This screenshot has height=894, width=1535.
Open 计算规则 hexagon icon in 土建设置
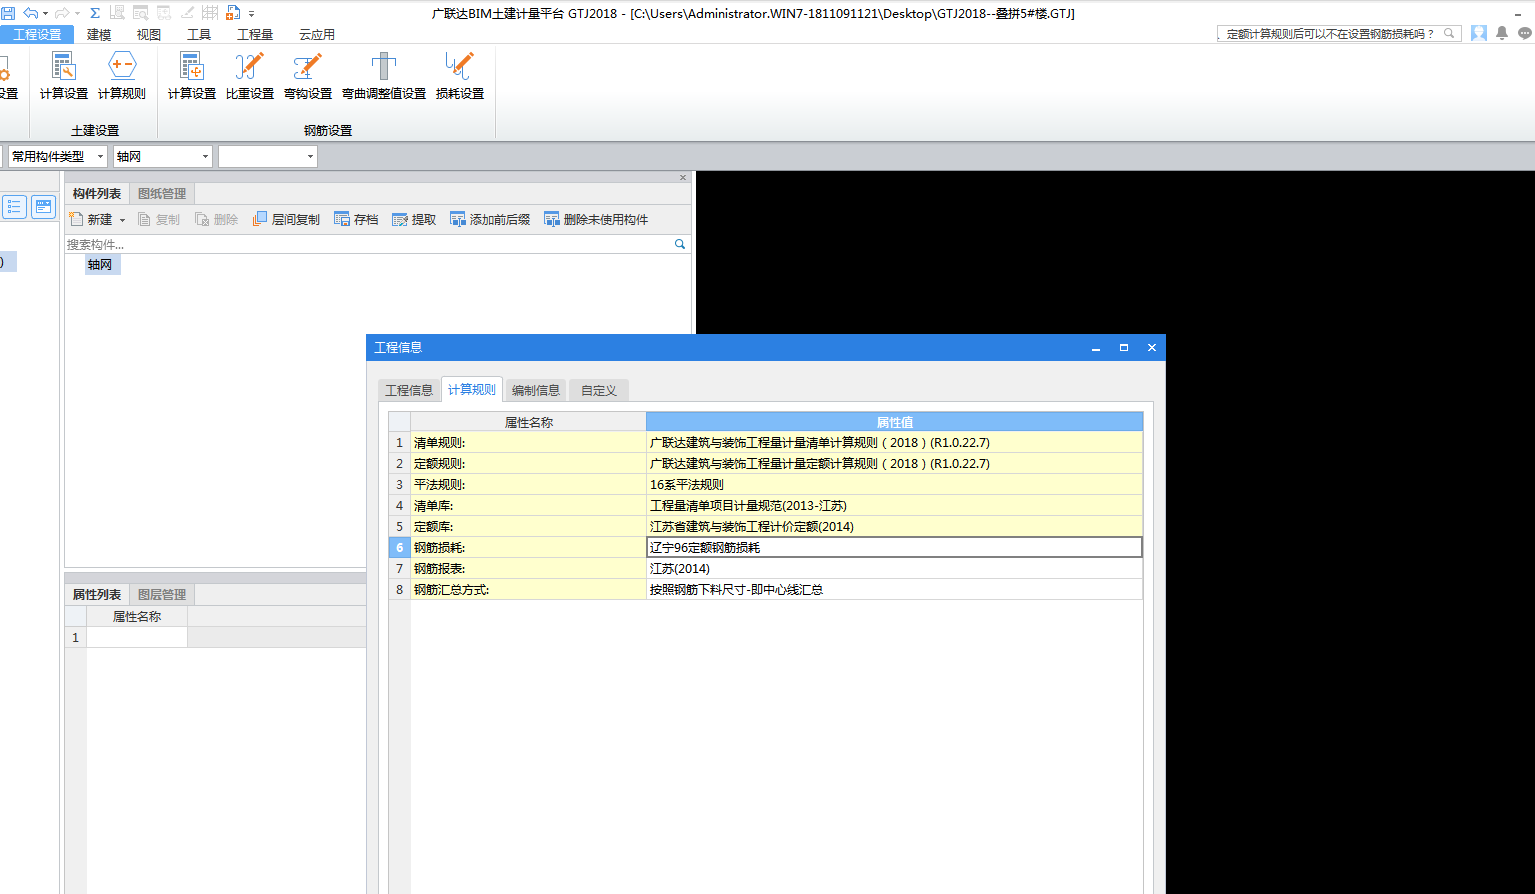(x=122, y=76)
